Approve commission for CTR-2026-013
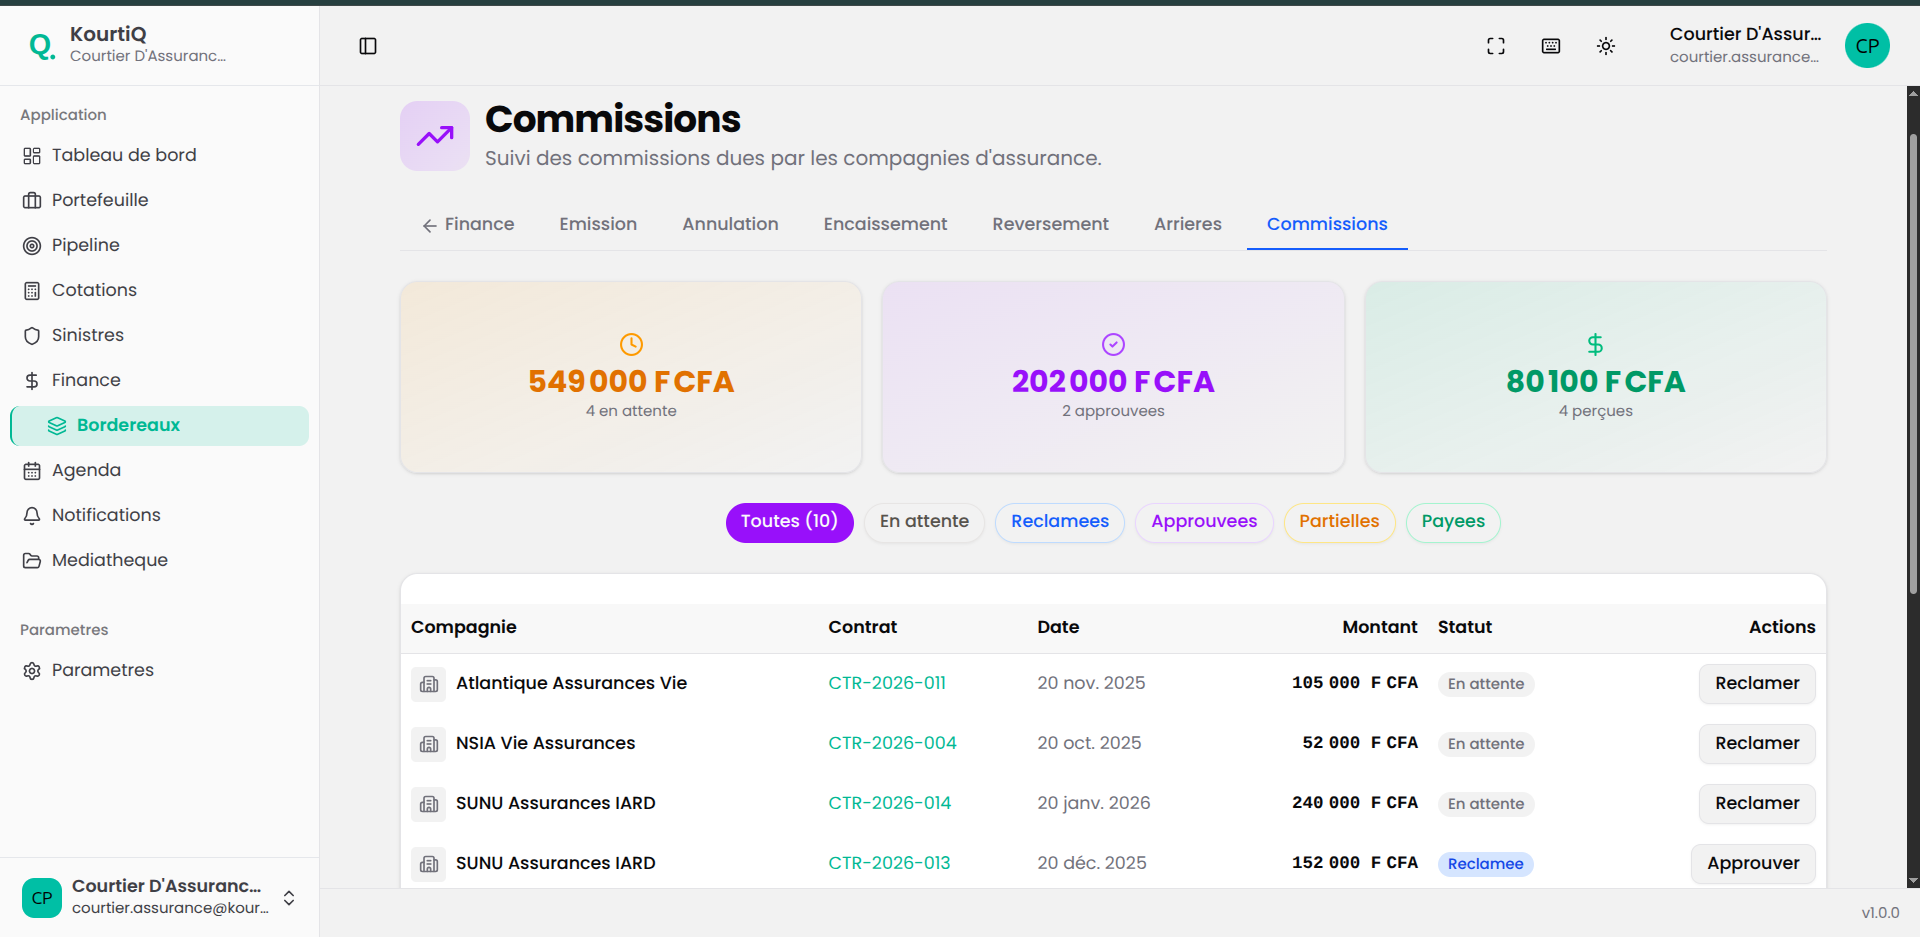The height and width of the screenshot is (937, 1920). 1752,863
